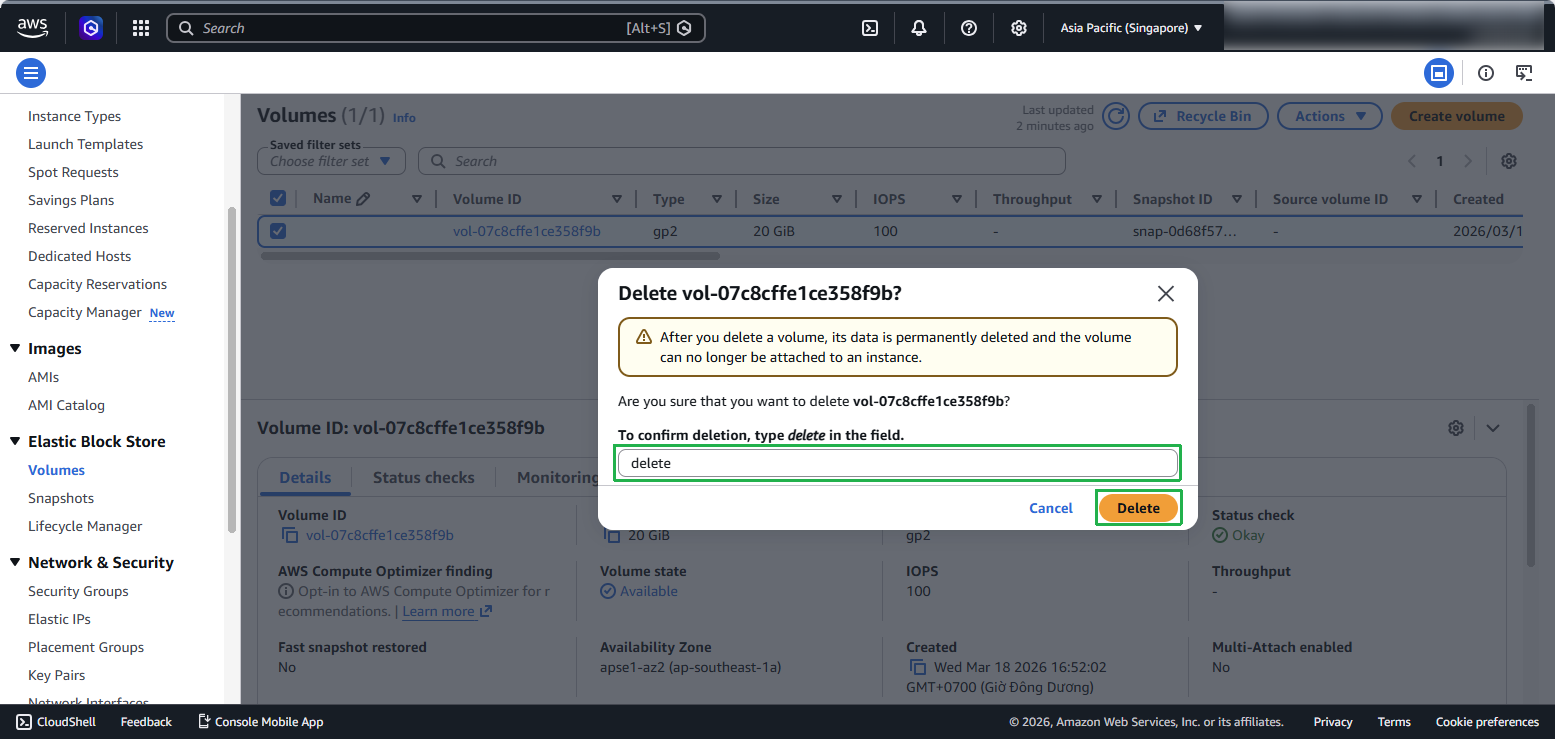Open AMIs in the sidebar
This screenshot has width=1555, height=739.
[x=44, y=377]
